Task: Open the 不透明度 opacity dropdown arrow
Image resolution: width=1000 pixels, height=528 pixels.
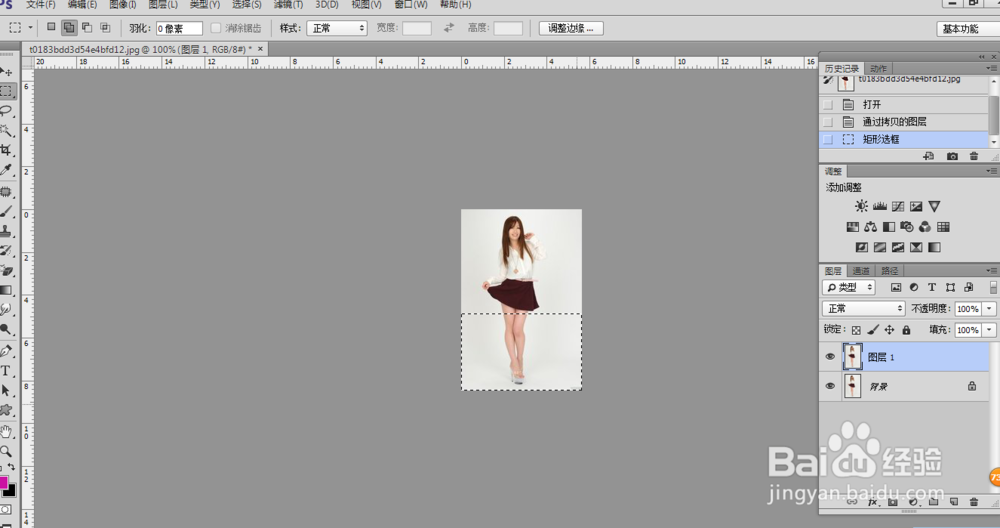Action: [989, 309]
